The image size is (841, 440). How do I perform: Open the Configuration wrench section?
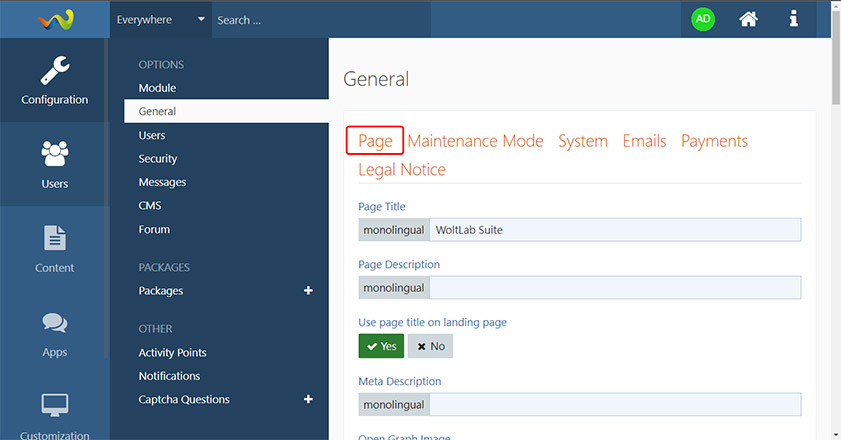coord(54,80)
